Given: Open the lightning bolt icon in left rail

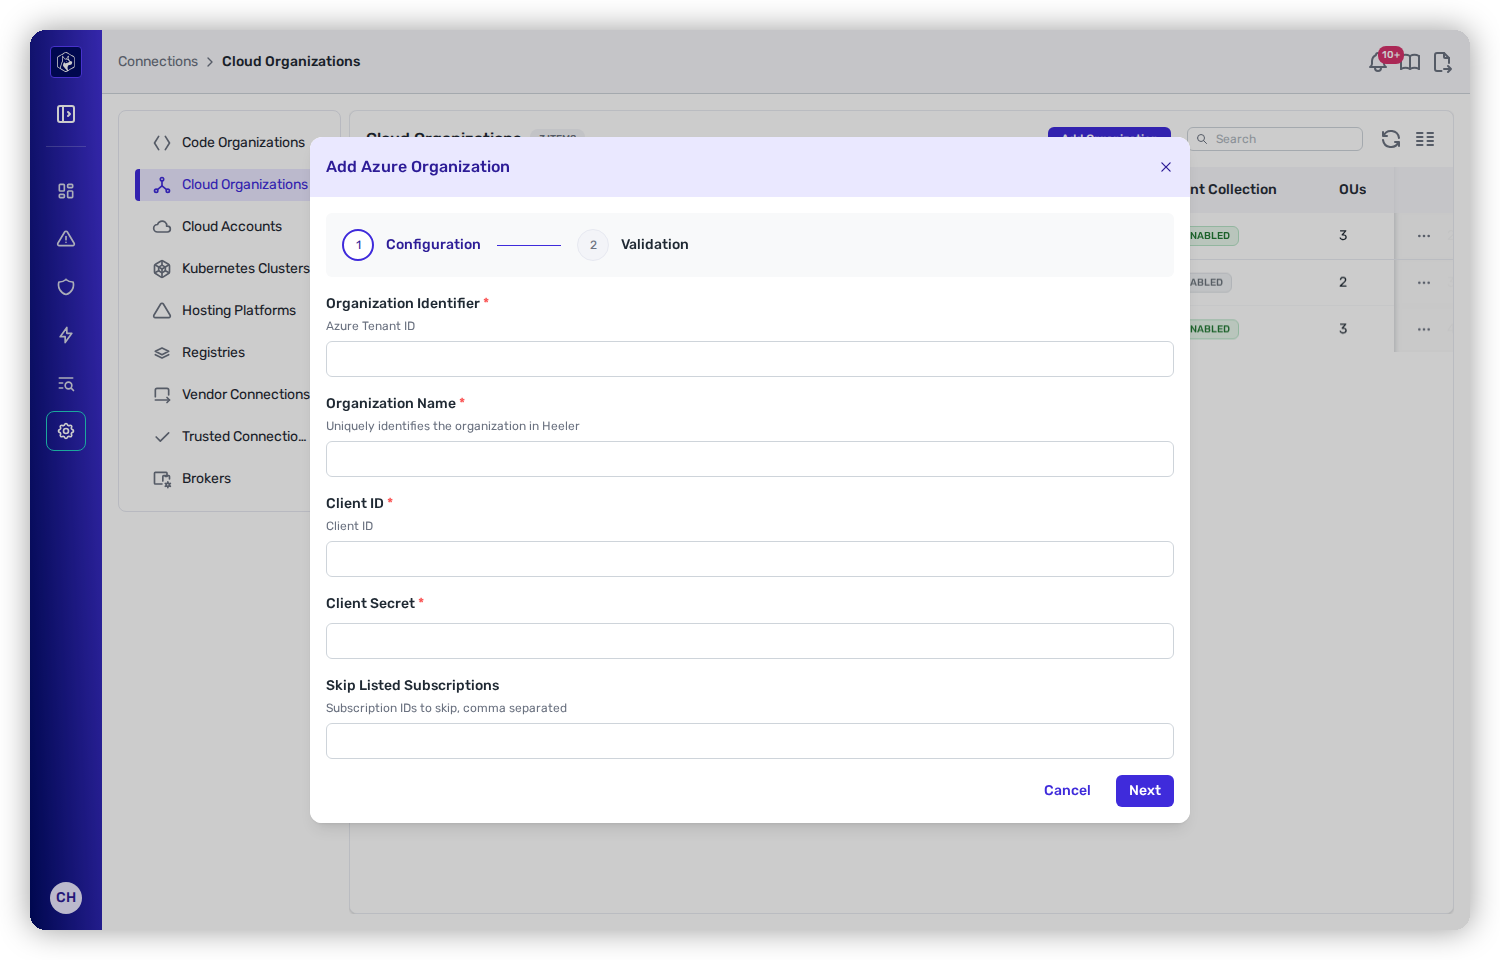Looking at the screenshot, I should 66,335.
